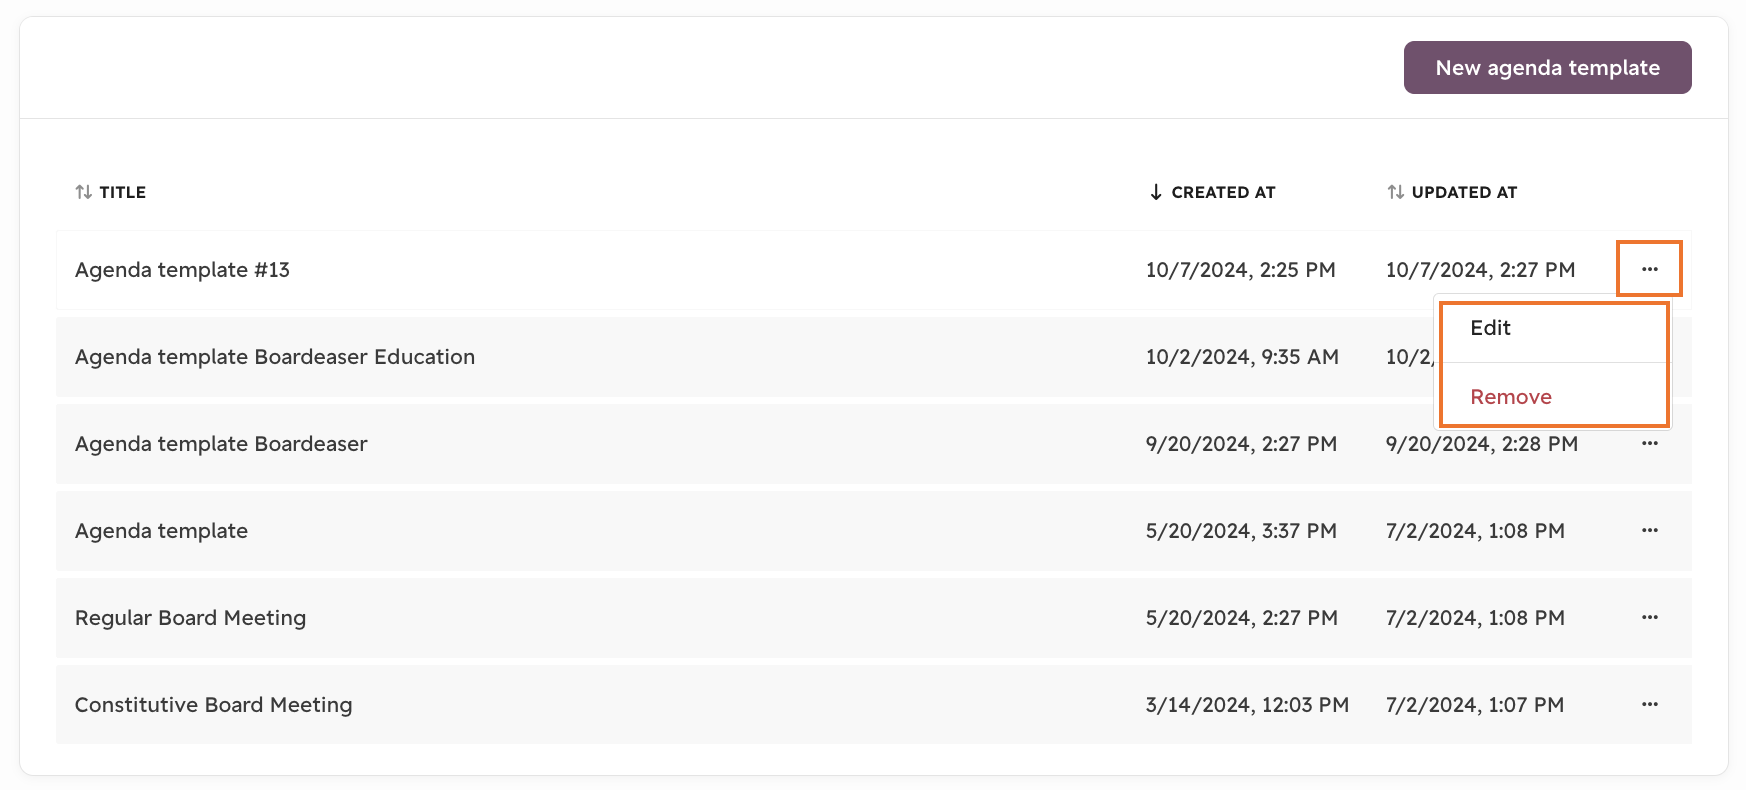Sort by the CREATED AT column header

[x=1223, y=192]
